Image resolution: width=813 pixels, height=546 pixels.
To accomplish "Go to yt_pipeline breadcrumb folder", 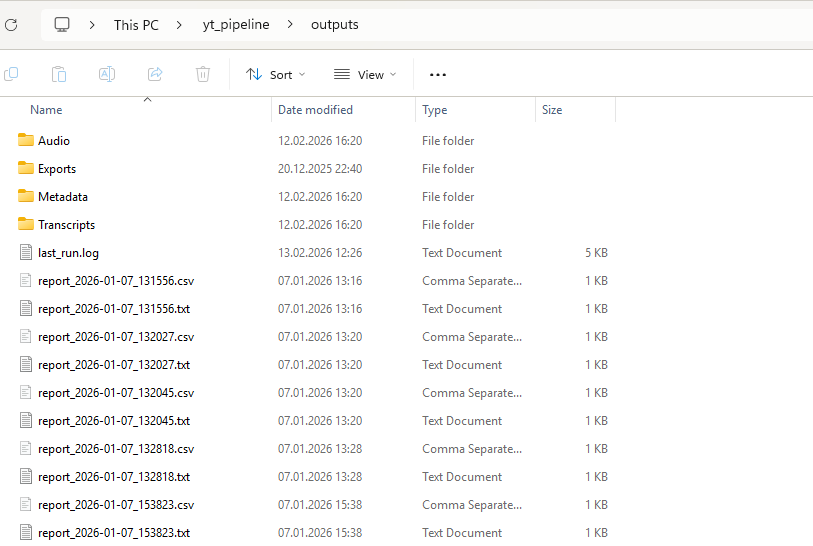I will tap(236, 24).
